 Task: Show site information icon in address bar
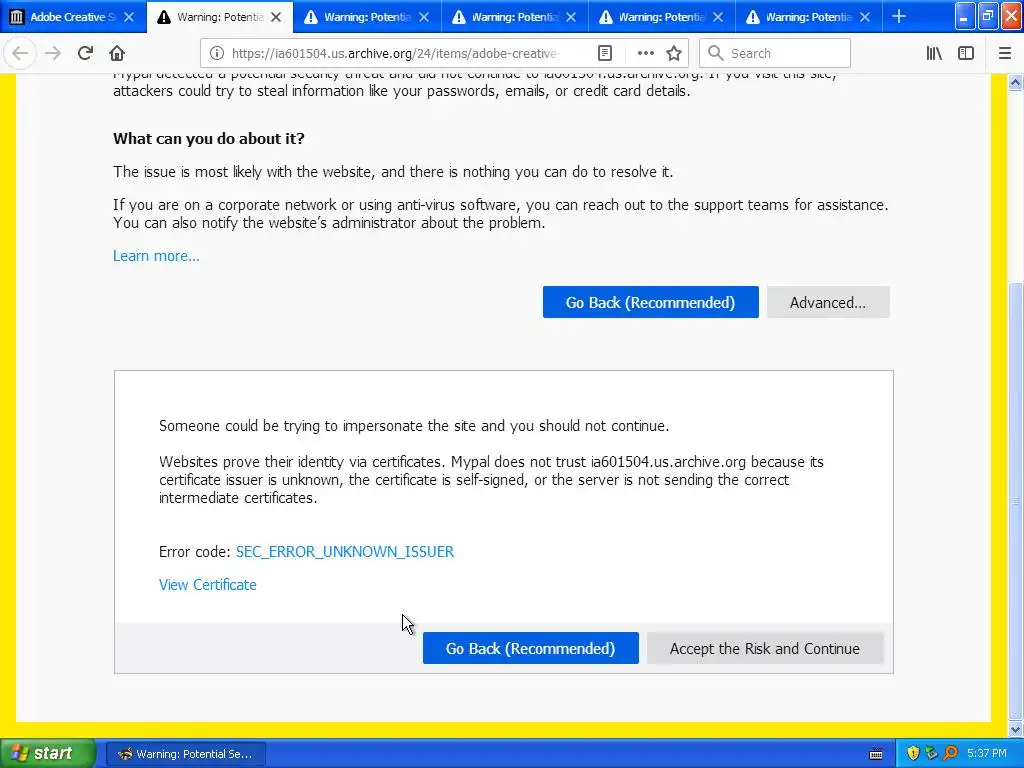[217, 54]
